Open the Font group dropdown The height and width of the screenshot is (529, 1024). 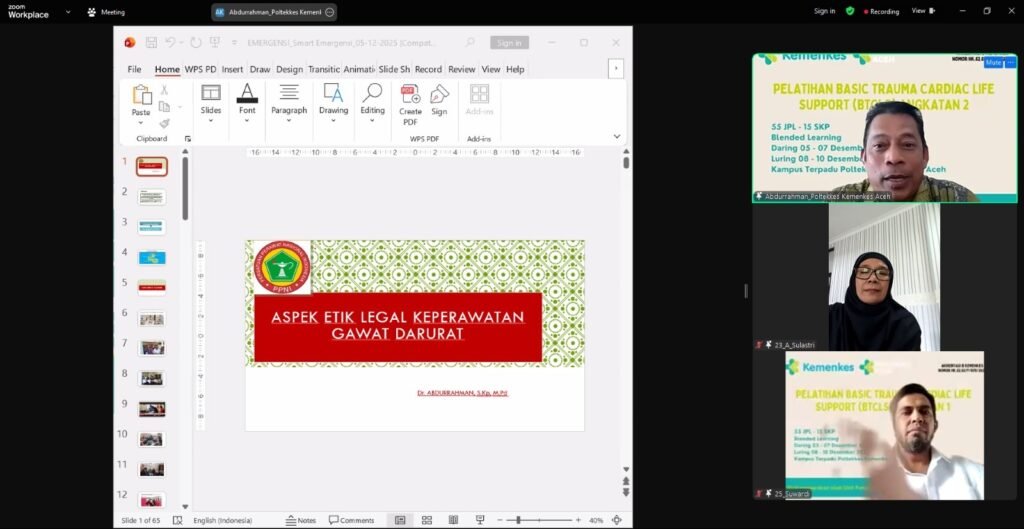247,120
